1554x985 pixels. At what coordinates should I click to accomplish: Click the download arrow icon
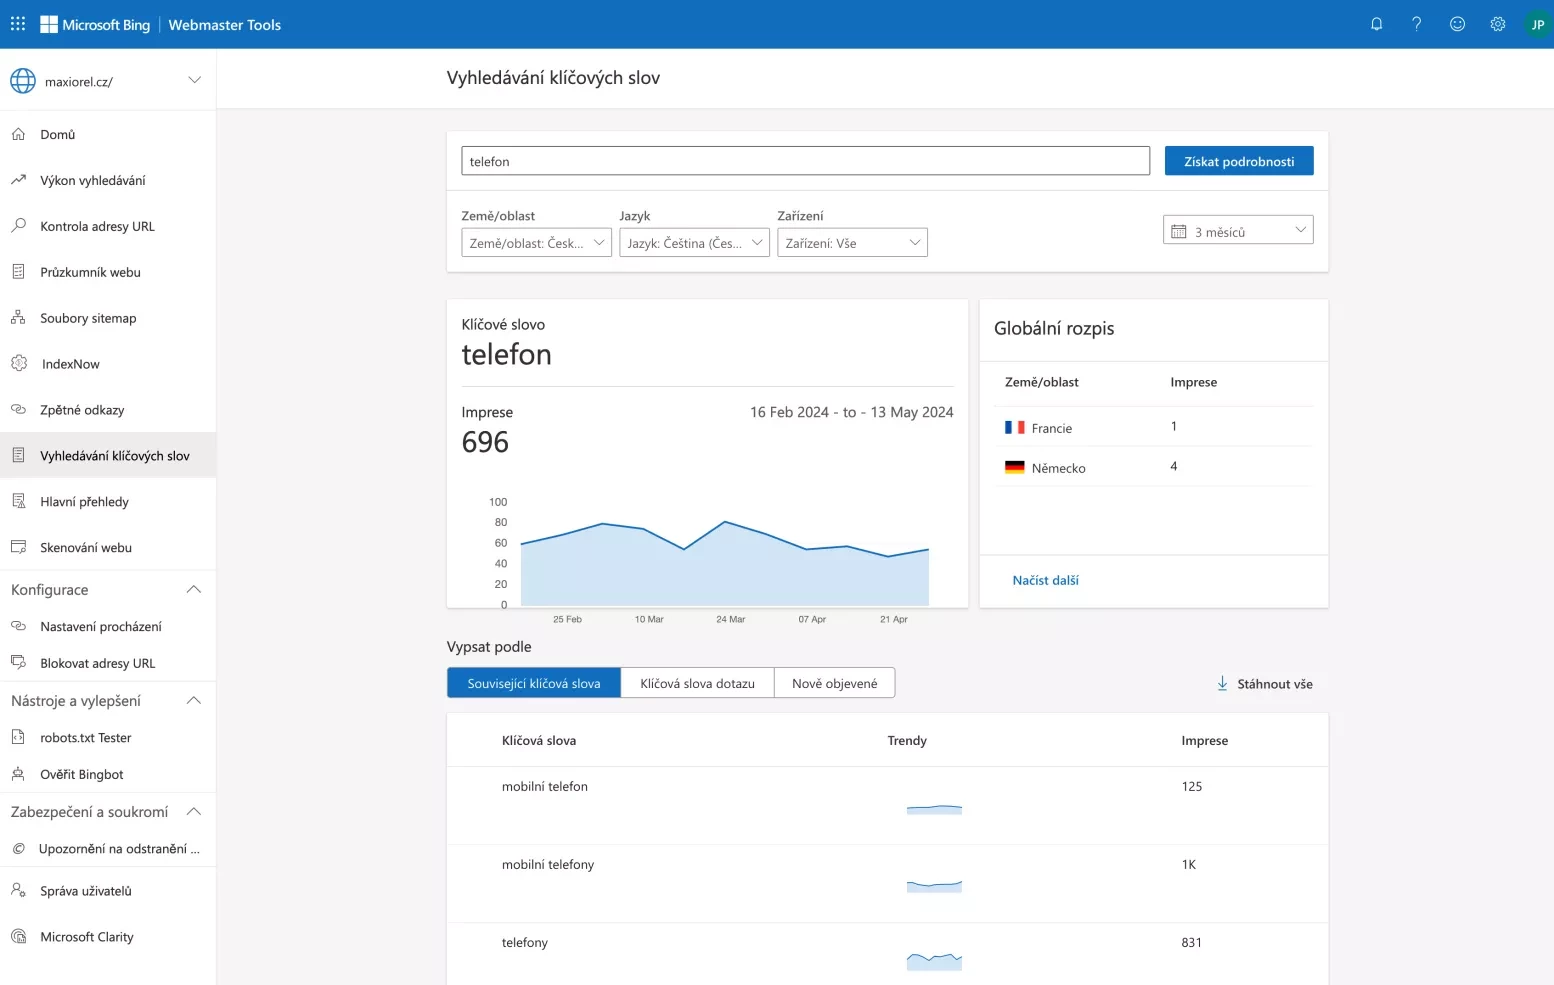coord(1222,684)
